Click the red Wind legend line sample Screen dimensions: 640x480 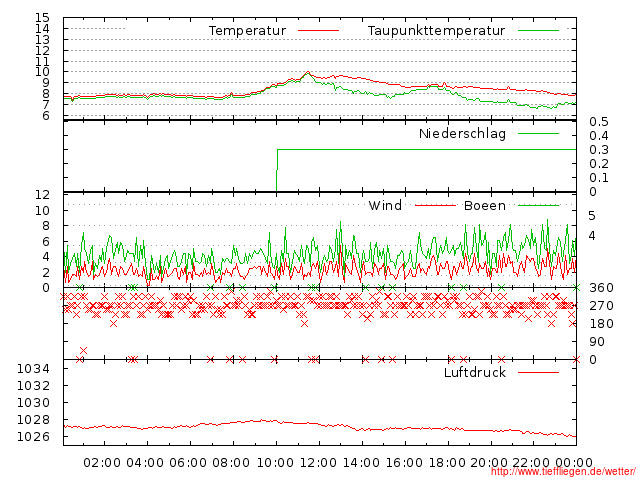pyautogui.click(x=436, y=205)
